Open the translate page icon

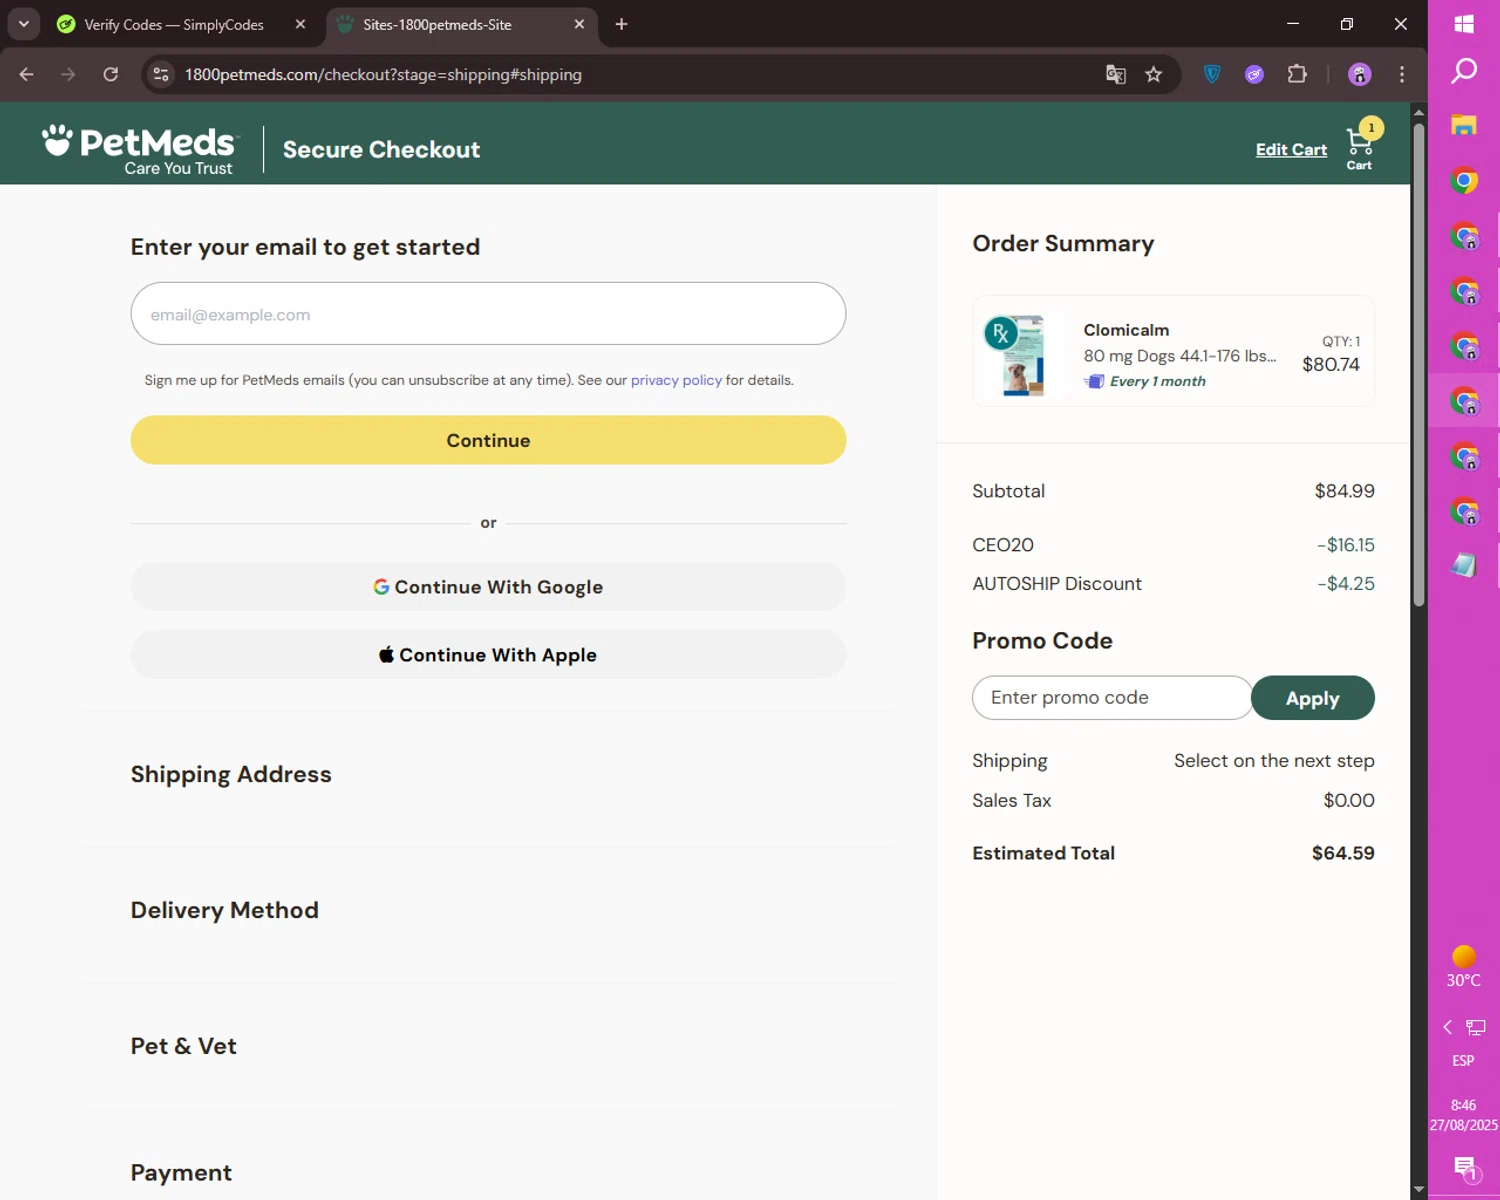(x=1116, y=74)
